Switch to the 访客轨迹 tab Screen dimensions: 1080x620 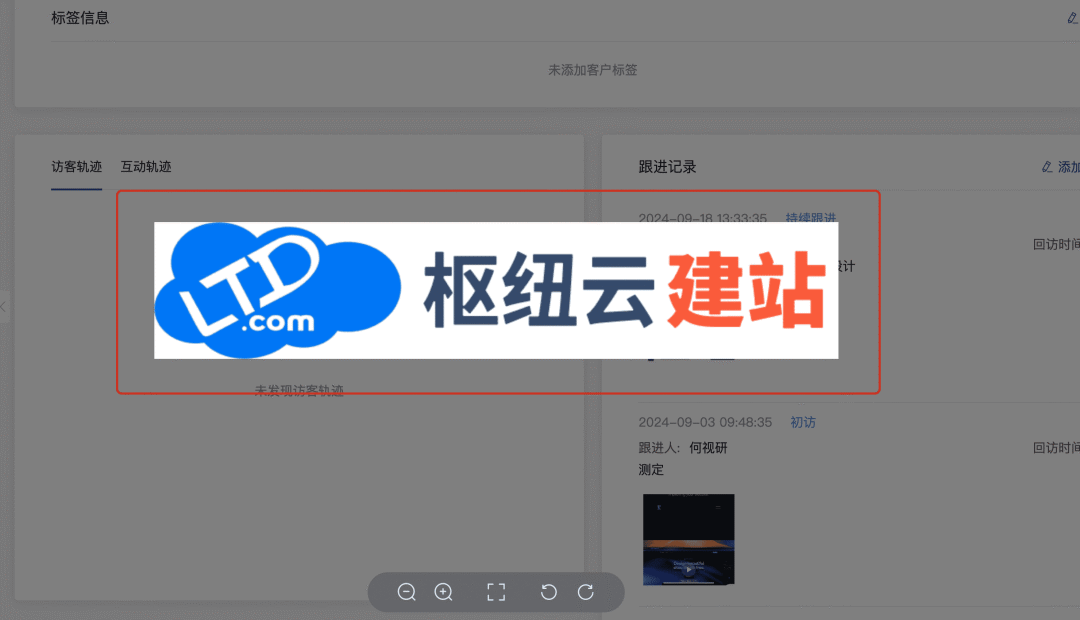click(76, 167)
